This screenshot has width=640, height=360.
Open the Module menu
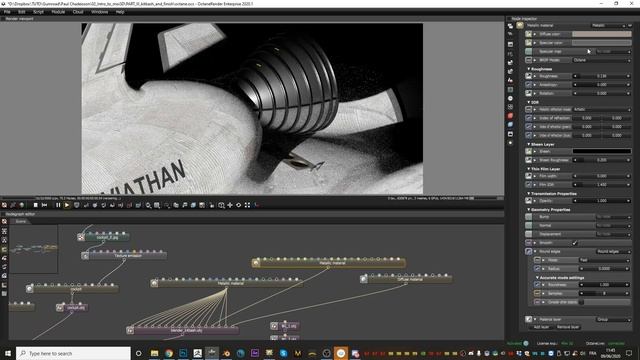point(58,12)
